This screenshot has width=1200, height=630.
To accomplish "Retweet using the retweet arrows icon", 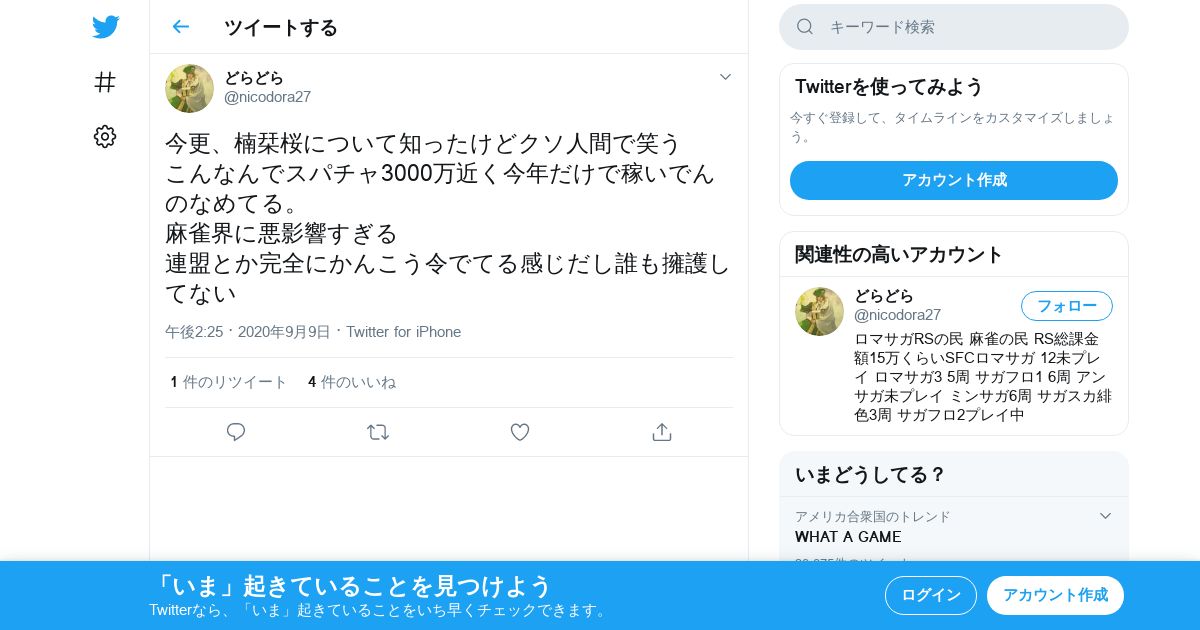I will point(378,432).
